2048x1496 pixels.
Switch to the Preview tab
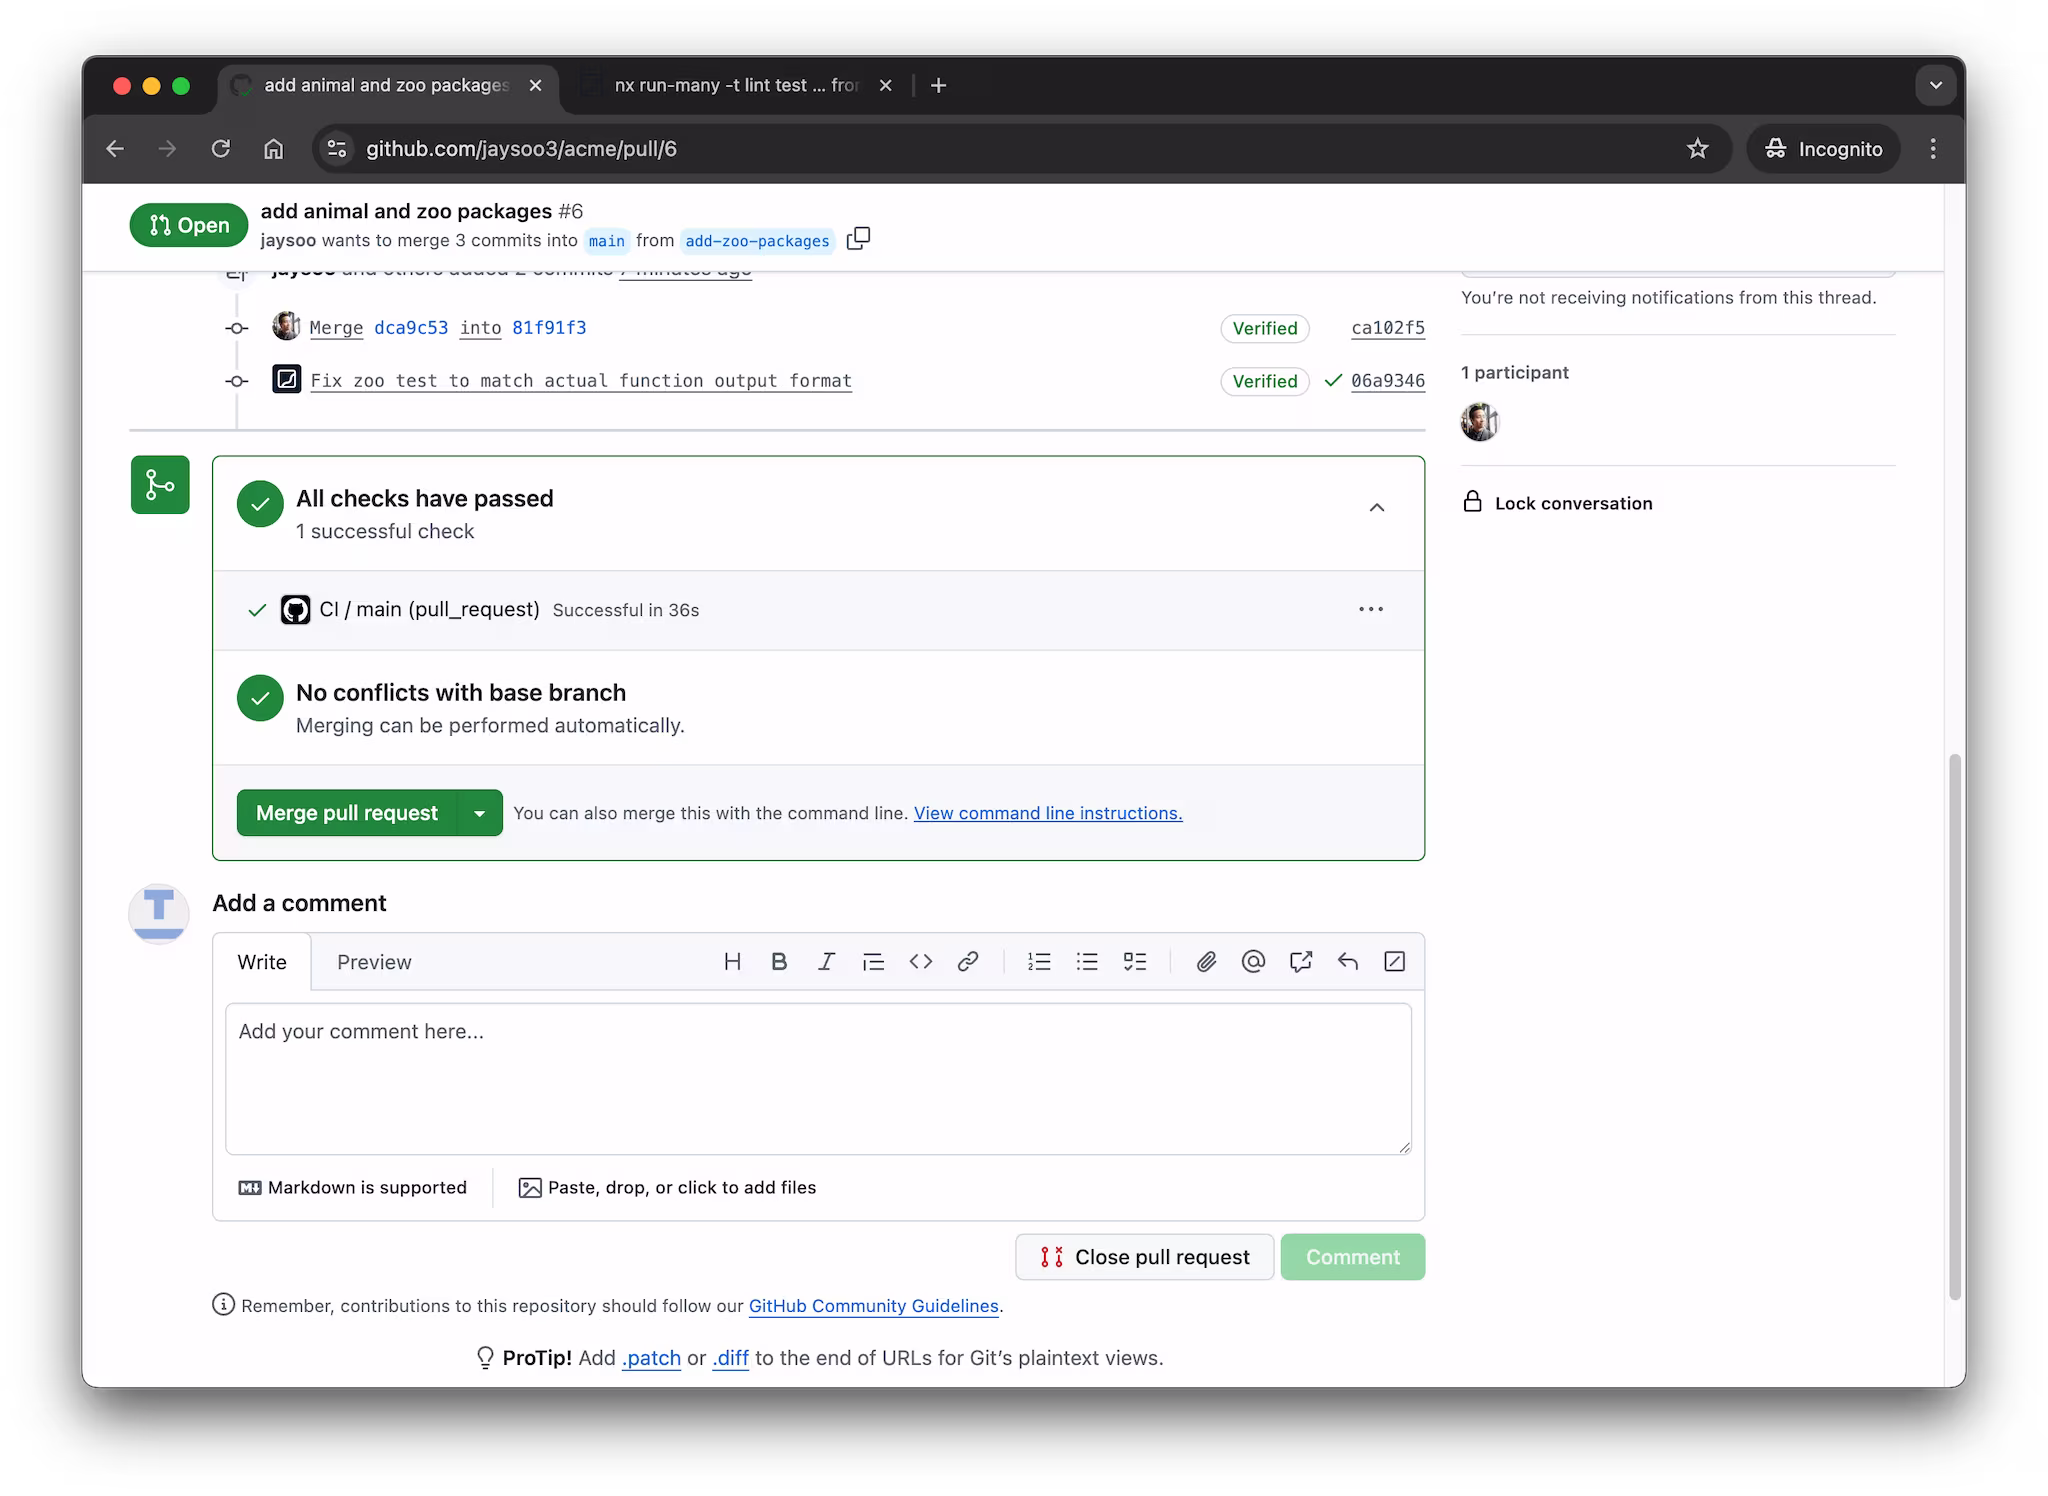(x=374, y=961)
